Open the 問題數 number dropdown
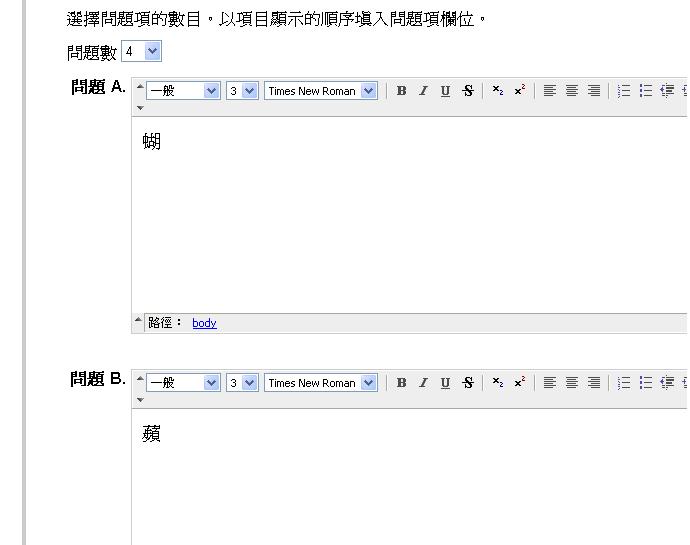The width and height of the screenshot is (690, 545). pyautogui.click(x=141, y=51)
